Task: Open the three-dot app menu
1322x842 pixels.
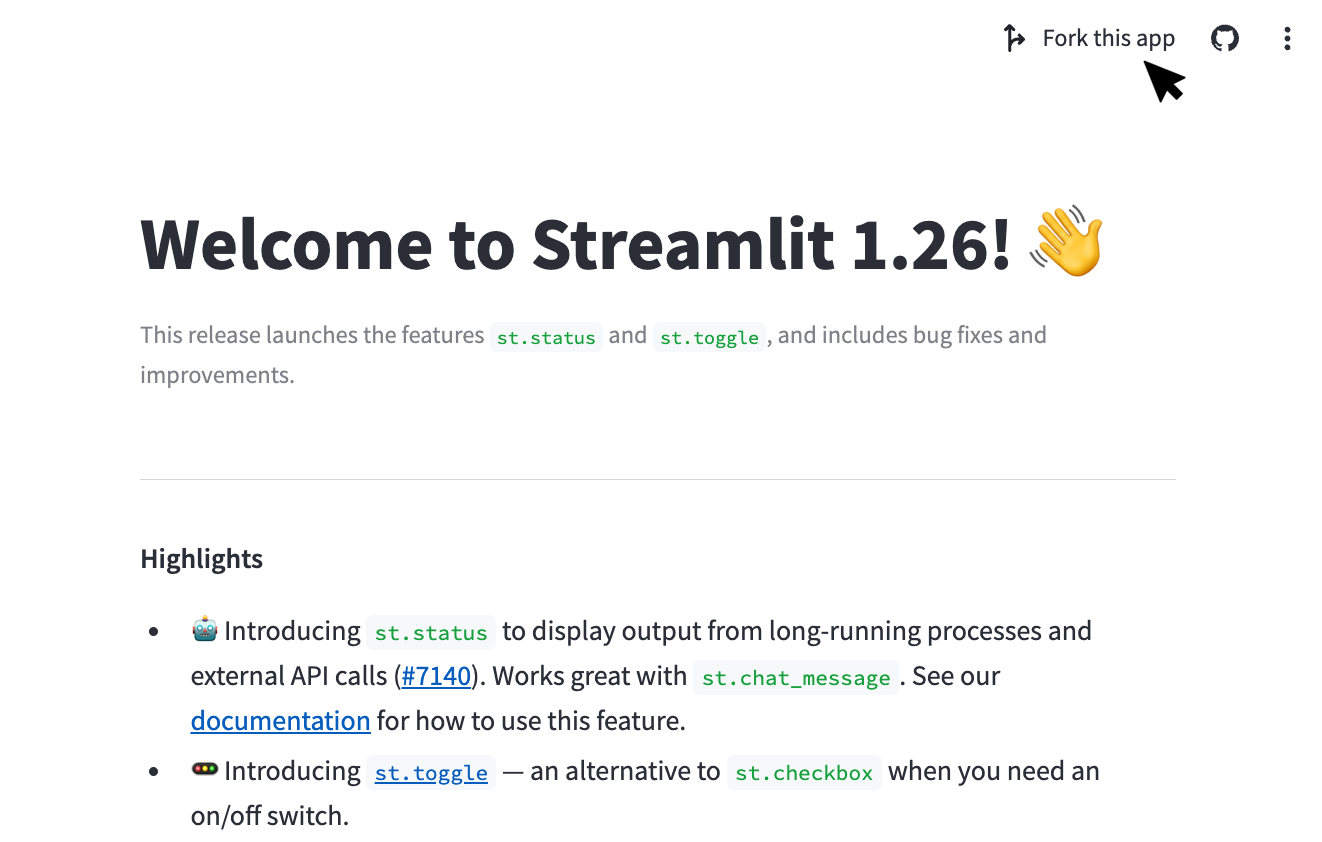Action: (x=1287, y=38)
